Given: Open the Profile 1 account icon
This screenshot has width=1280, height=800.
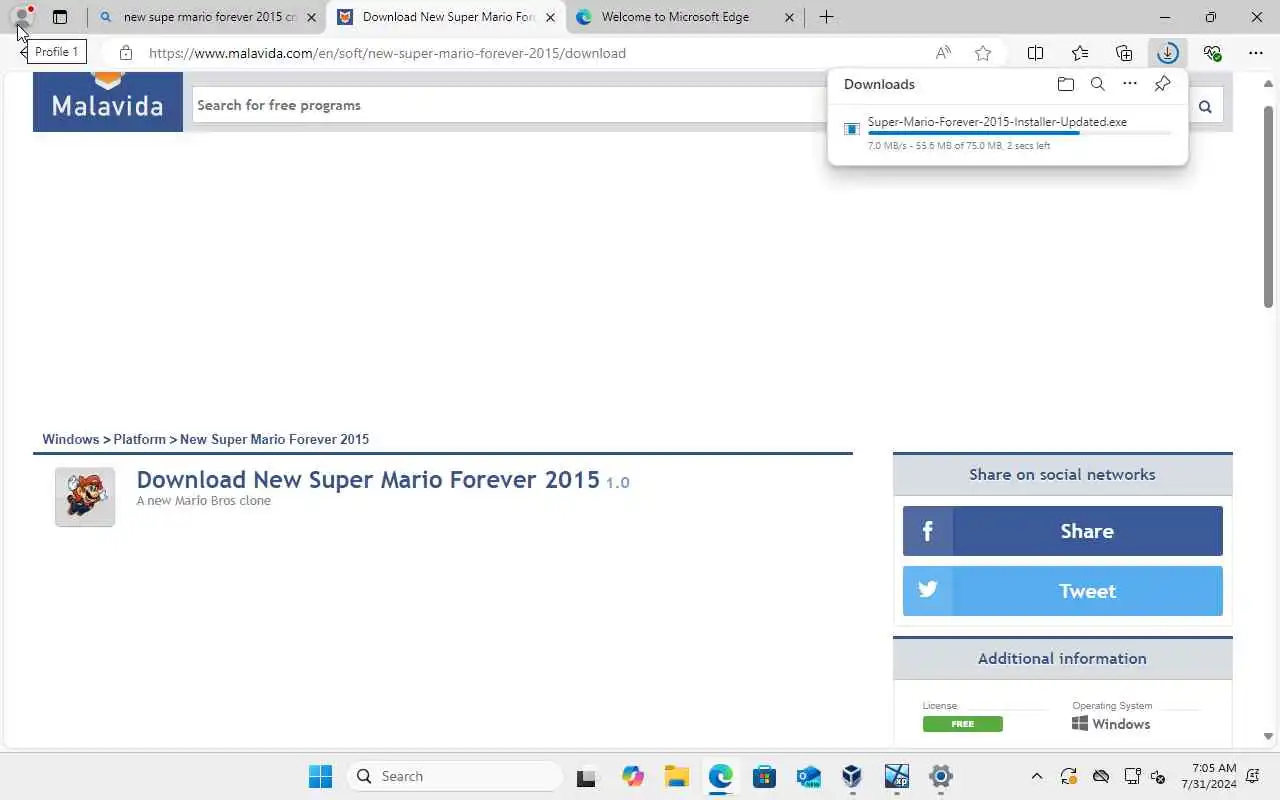Looking at the screenshot, I should (x=21, y=17).
